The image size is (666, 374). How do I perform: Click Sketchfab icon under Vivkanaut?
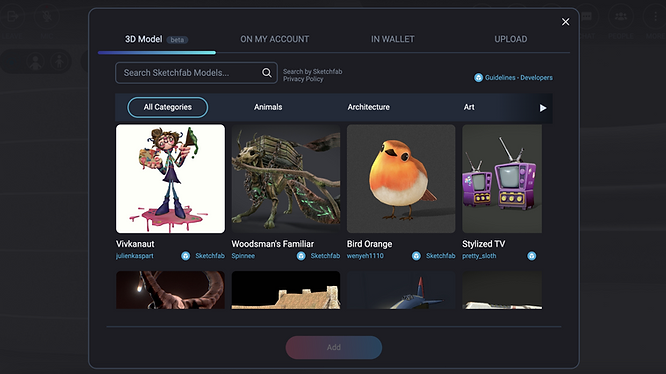click(x=186, y=256)
